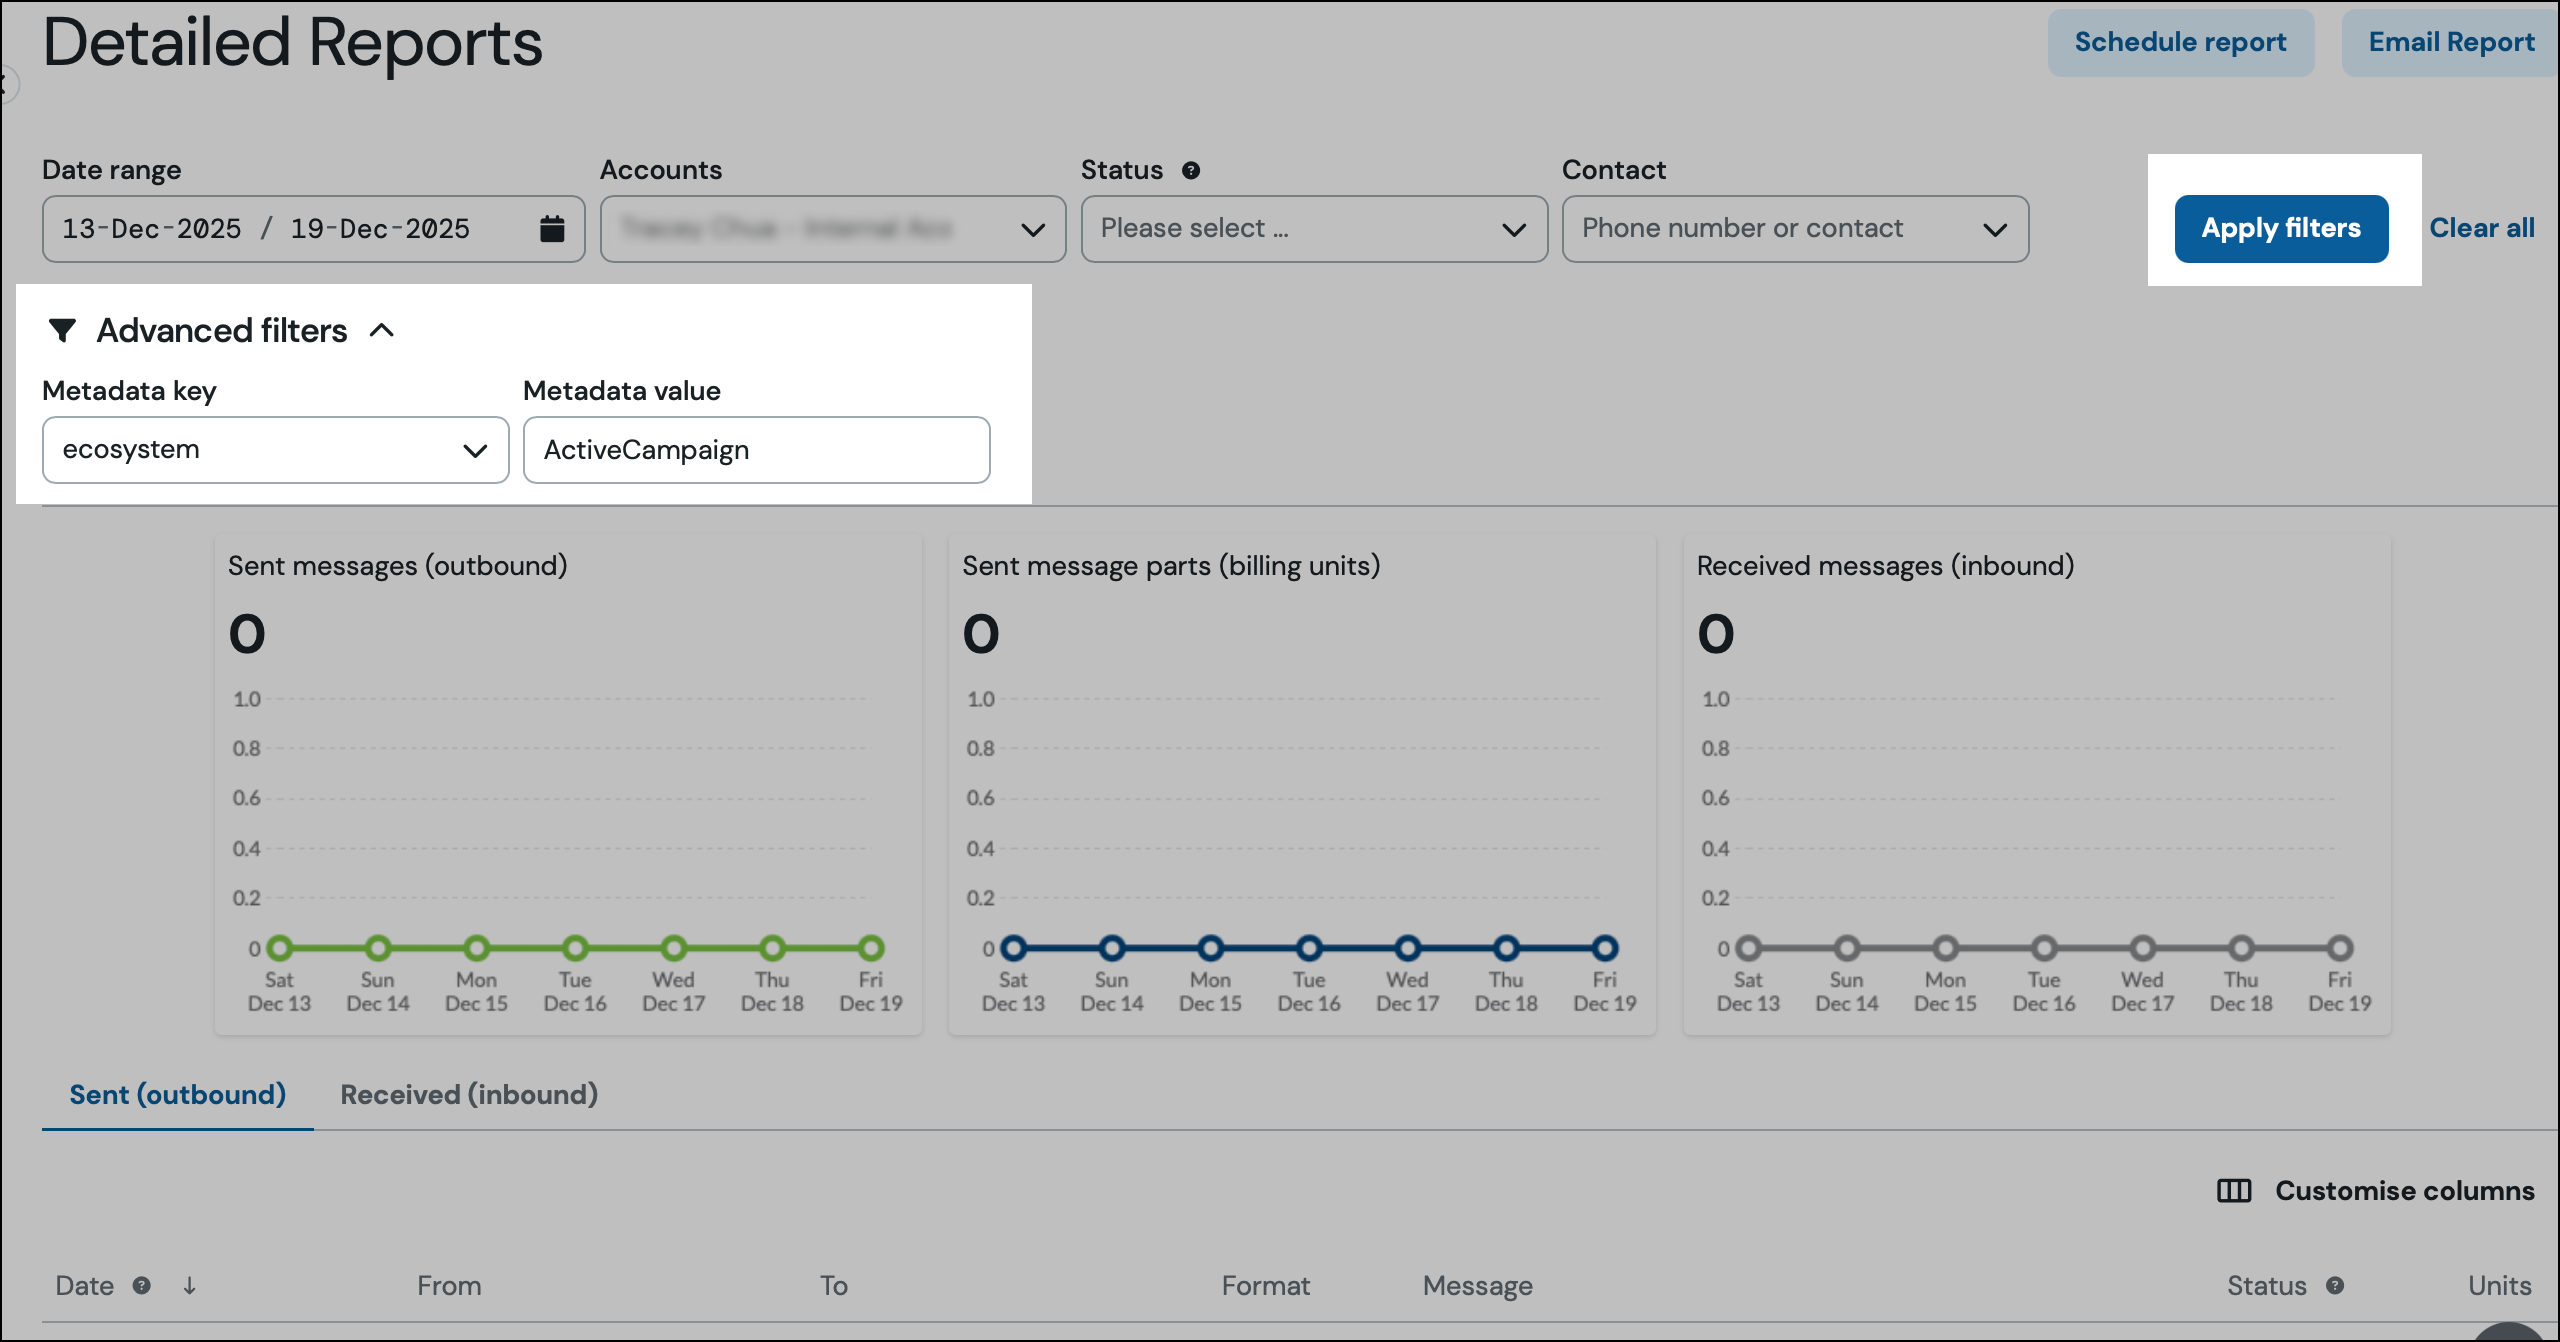Open the Status Please select dropdown
Screen dimensions: 2560x1342
(x=1314, y=229)
